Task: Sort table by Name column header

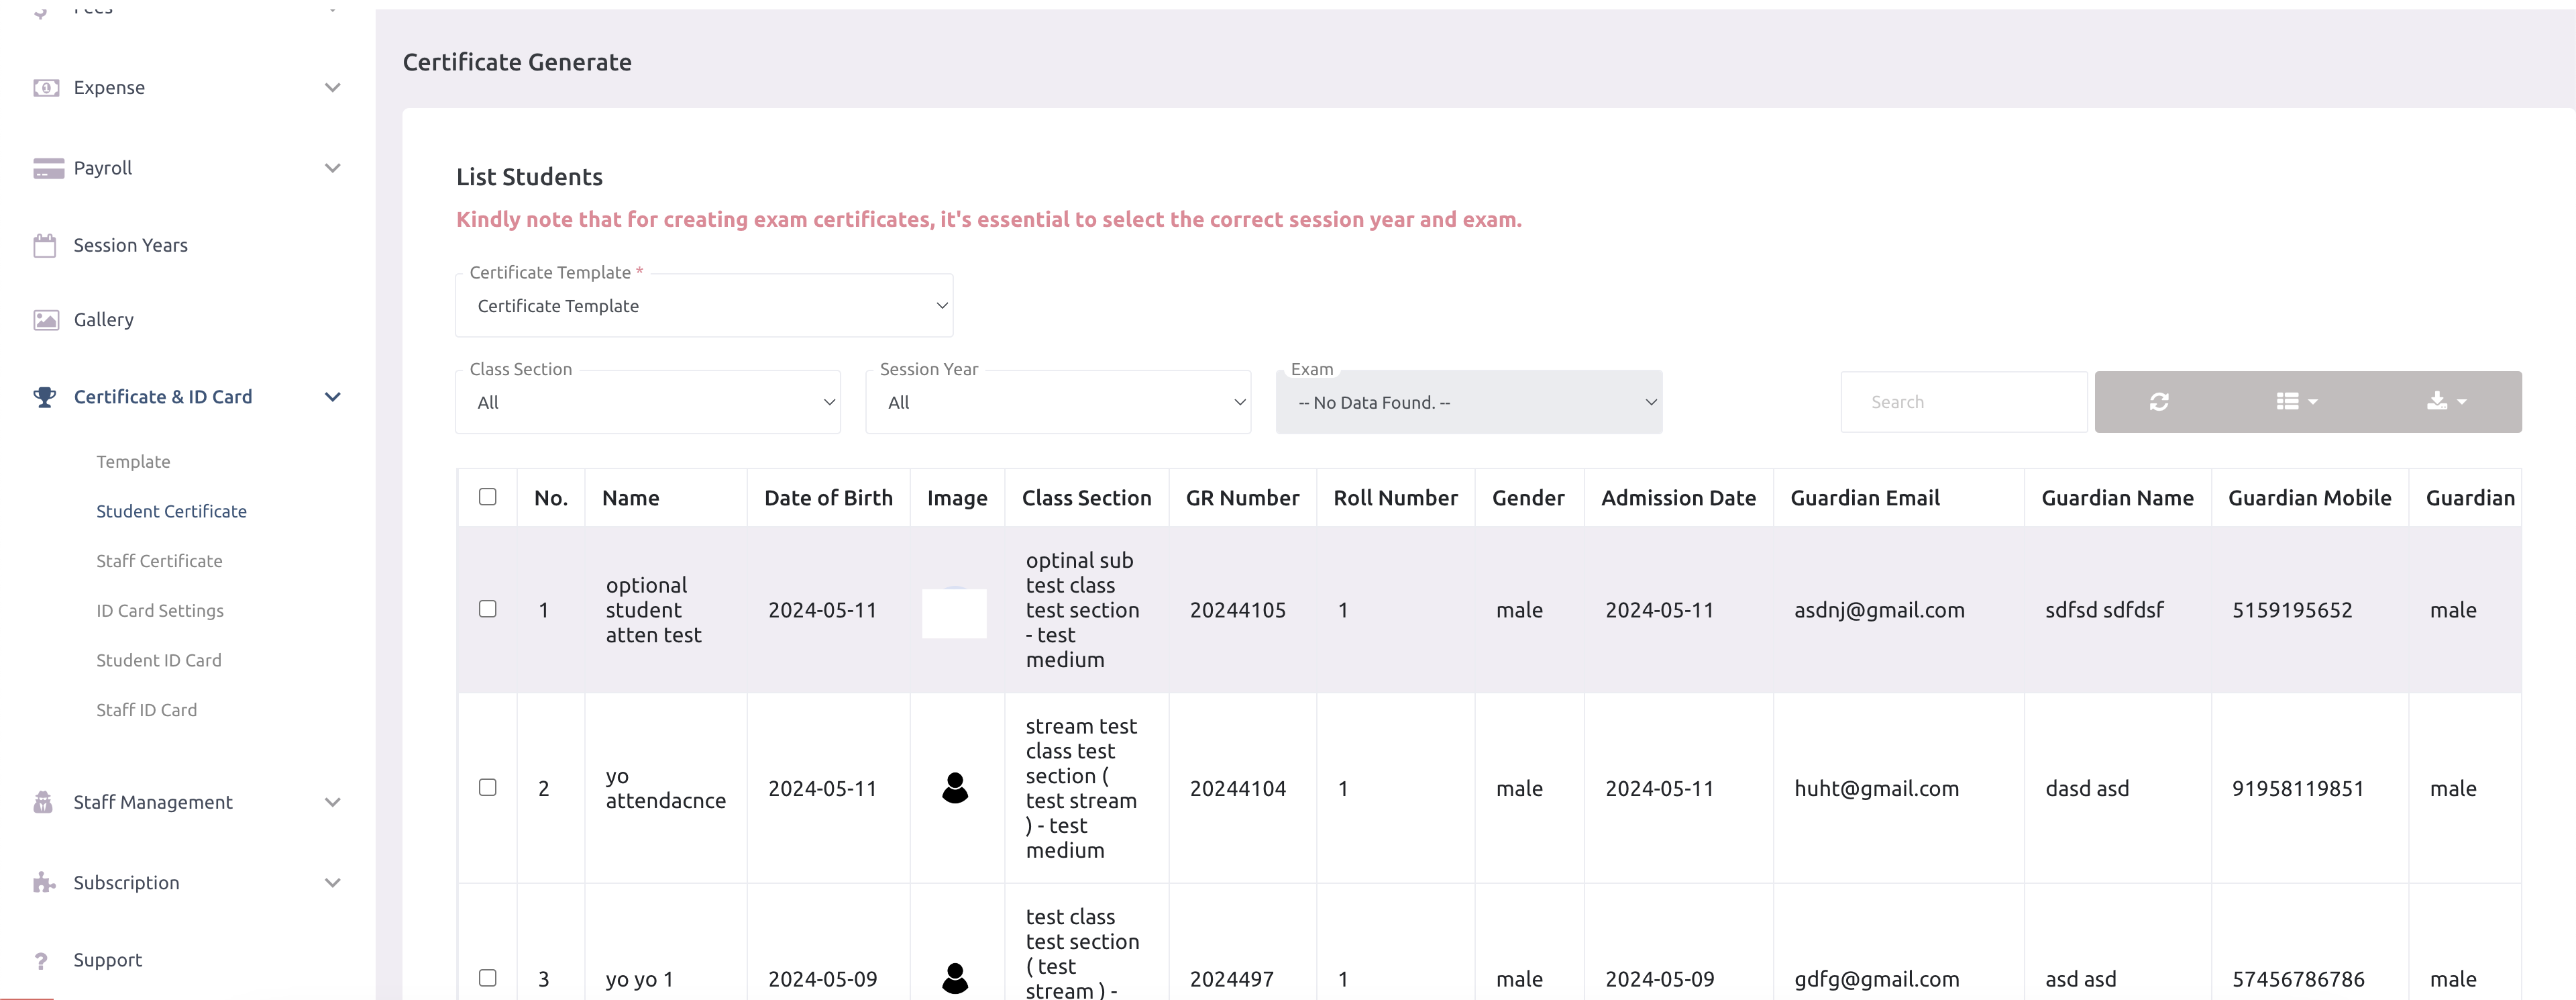Action: [x=631, y=498]
